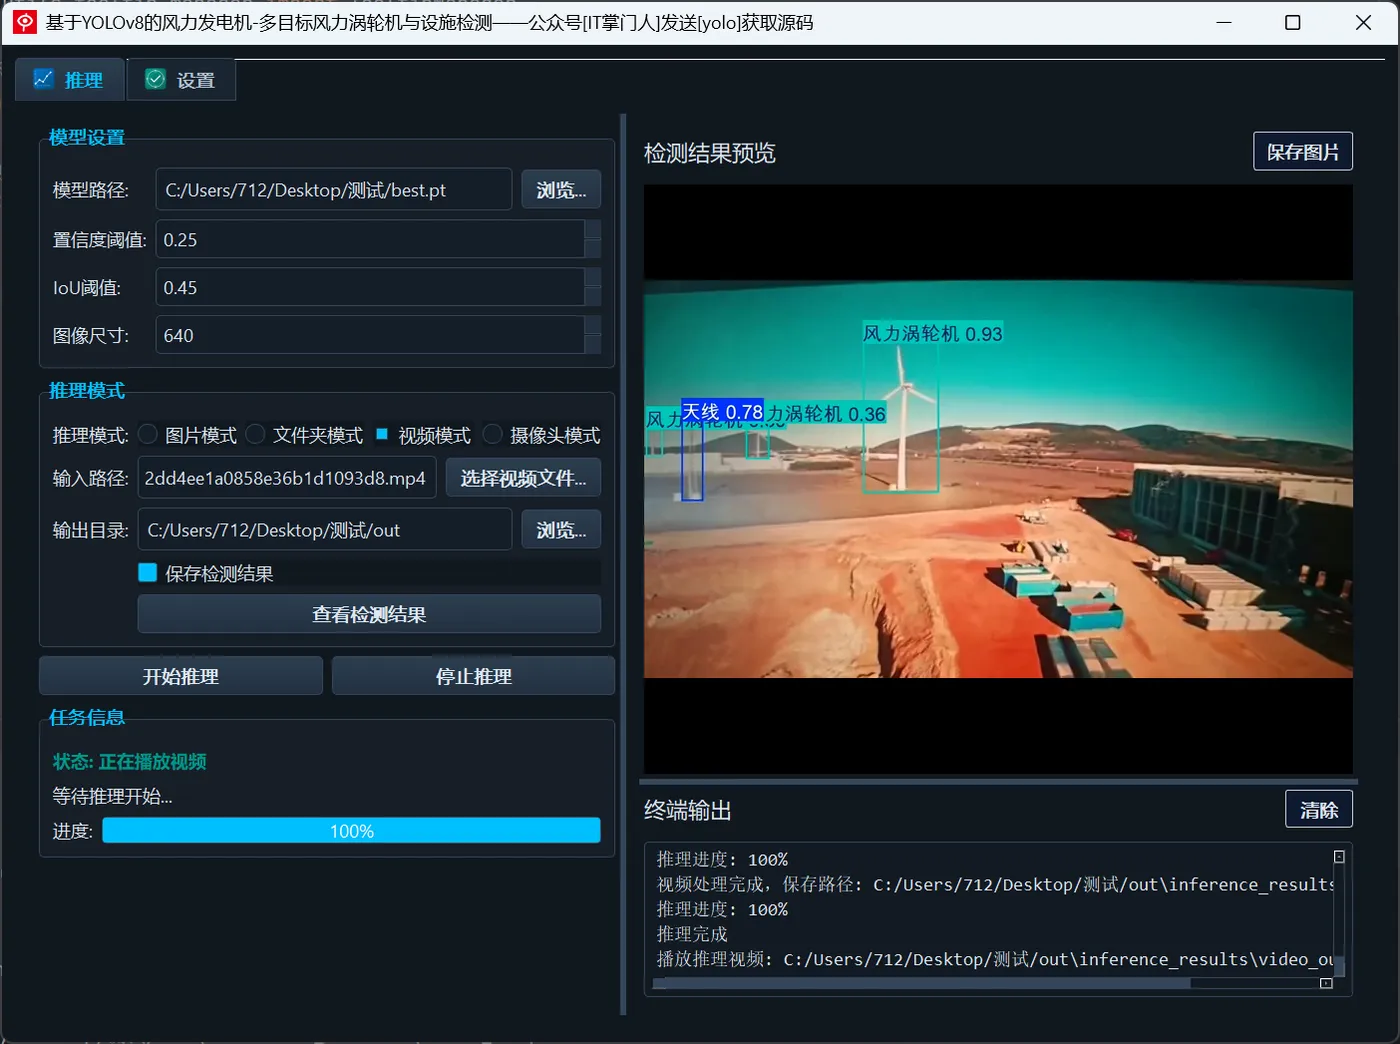1400x1044 pixels.
Task: Click the chart icon on 推理 tab
Action: (43, 79)
